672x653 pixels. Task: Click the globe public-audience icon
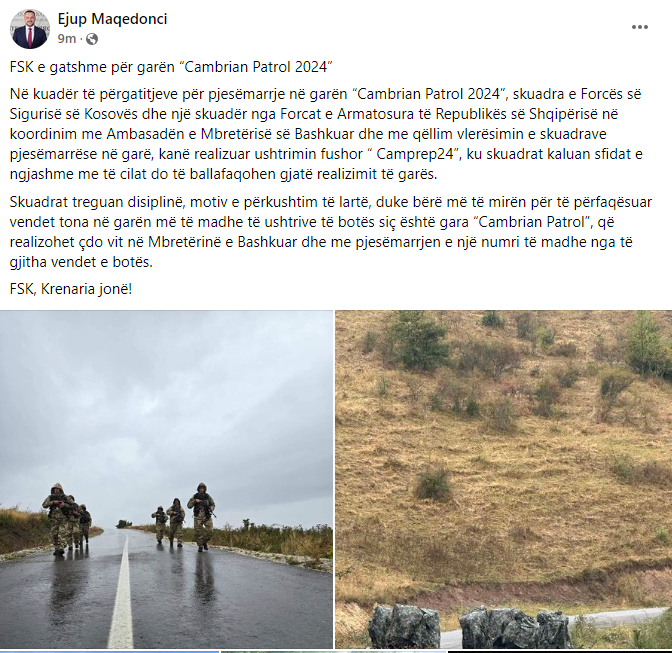(92, 39)
